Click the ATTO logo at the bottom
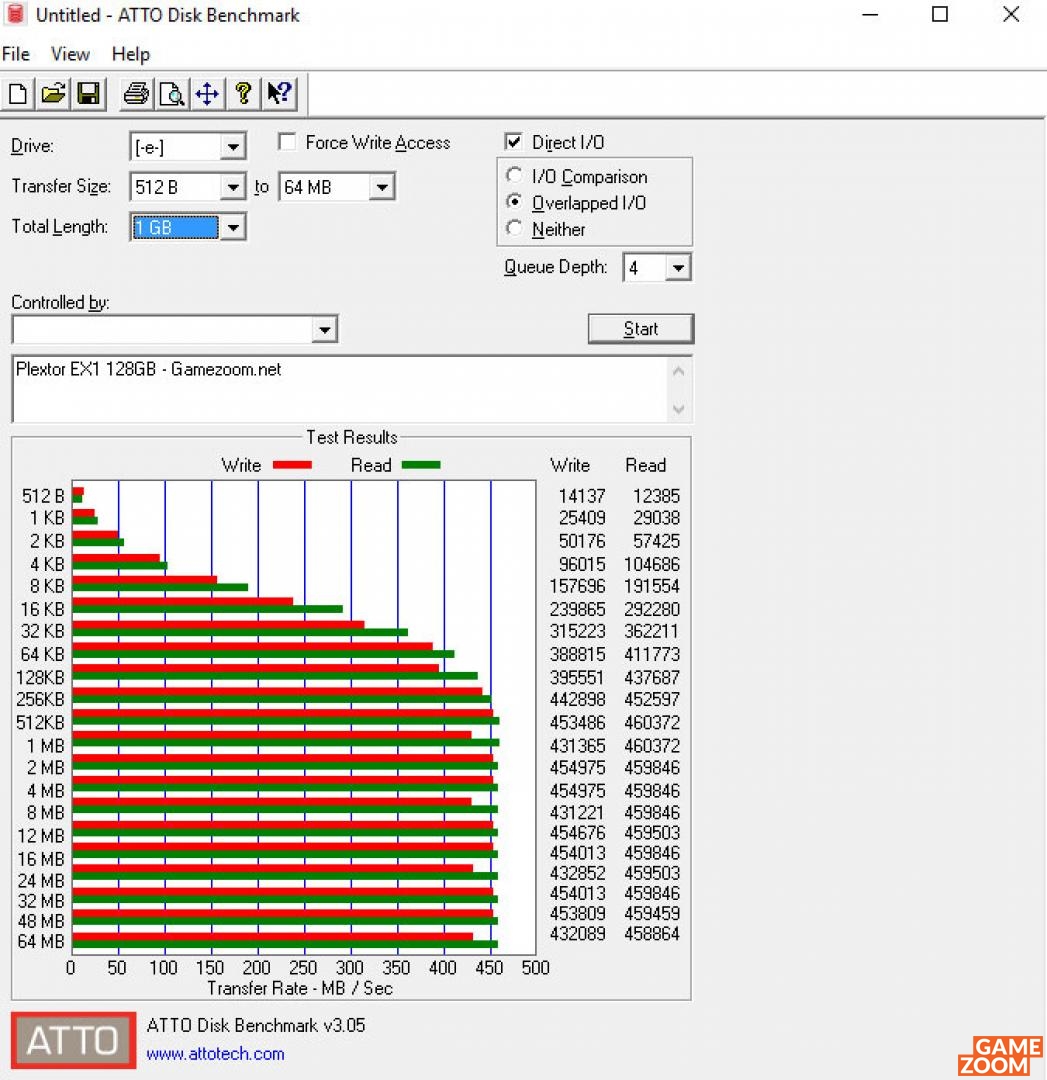This screenshot has width=1047, height=1080. point(74,1040)
